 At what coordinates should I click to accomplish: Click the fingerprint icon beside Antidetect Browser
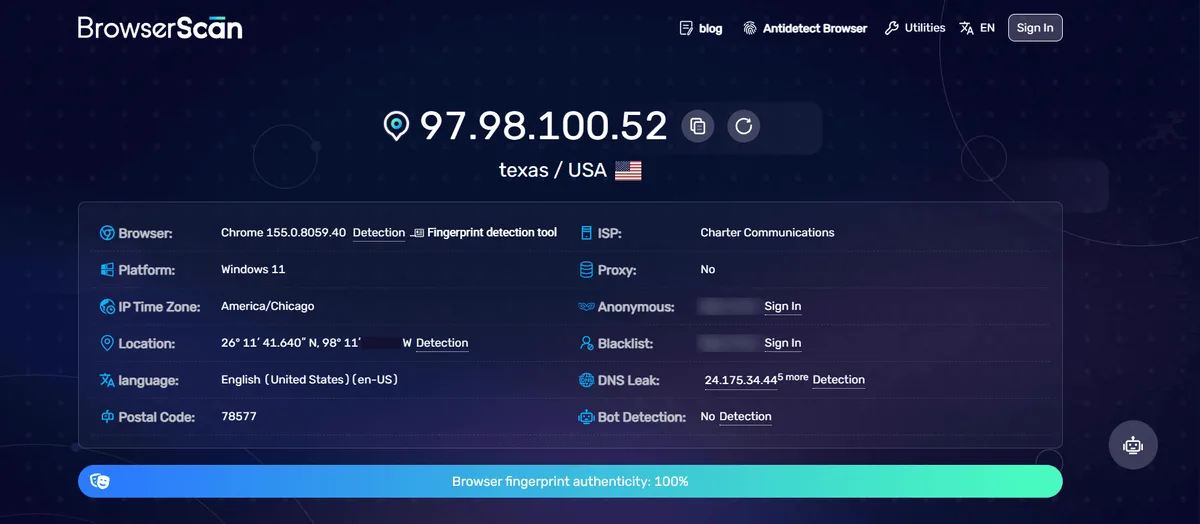pos(750,28)
